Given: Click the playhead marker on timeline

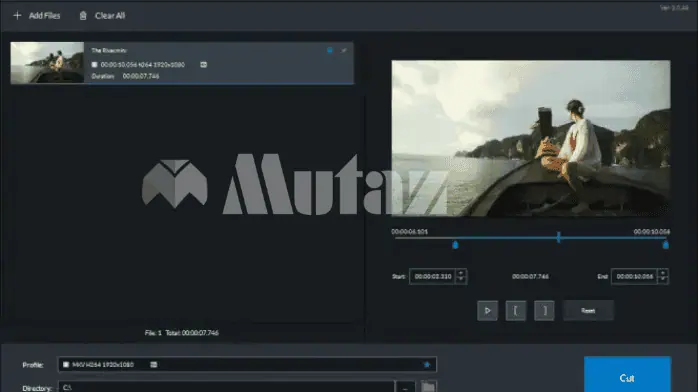Looking at the screenshot, I should pos(558,237).
